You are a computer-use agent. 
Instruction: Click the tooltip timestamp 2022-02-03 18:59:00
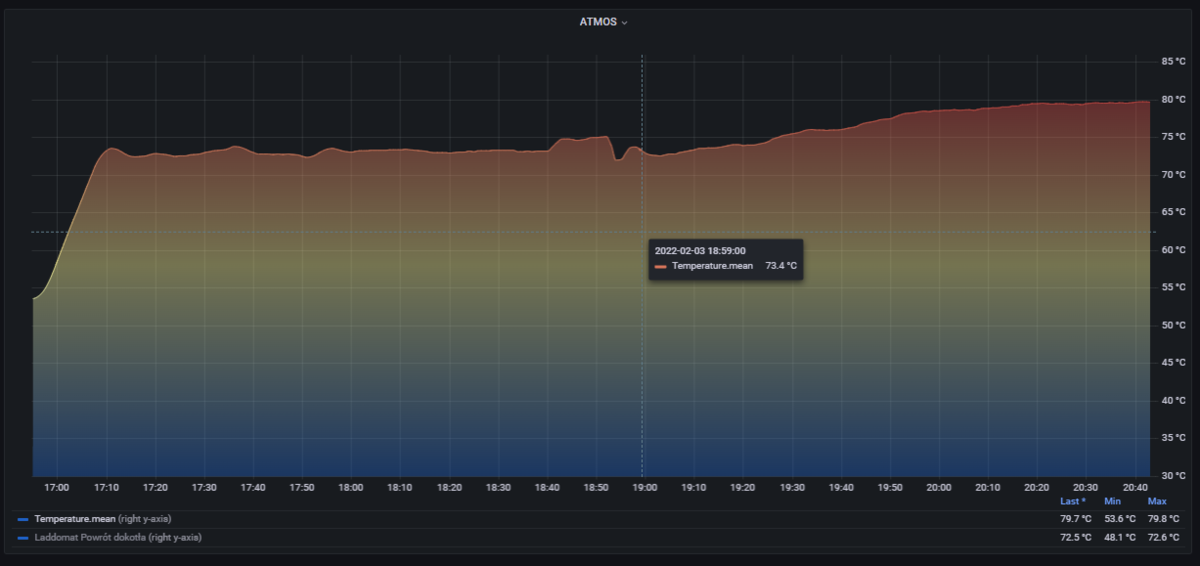[x=700, y=251]
